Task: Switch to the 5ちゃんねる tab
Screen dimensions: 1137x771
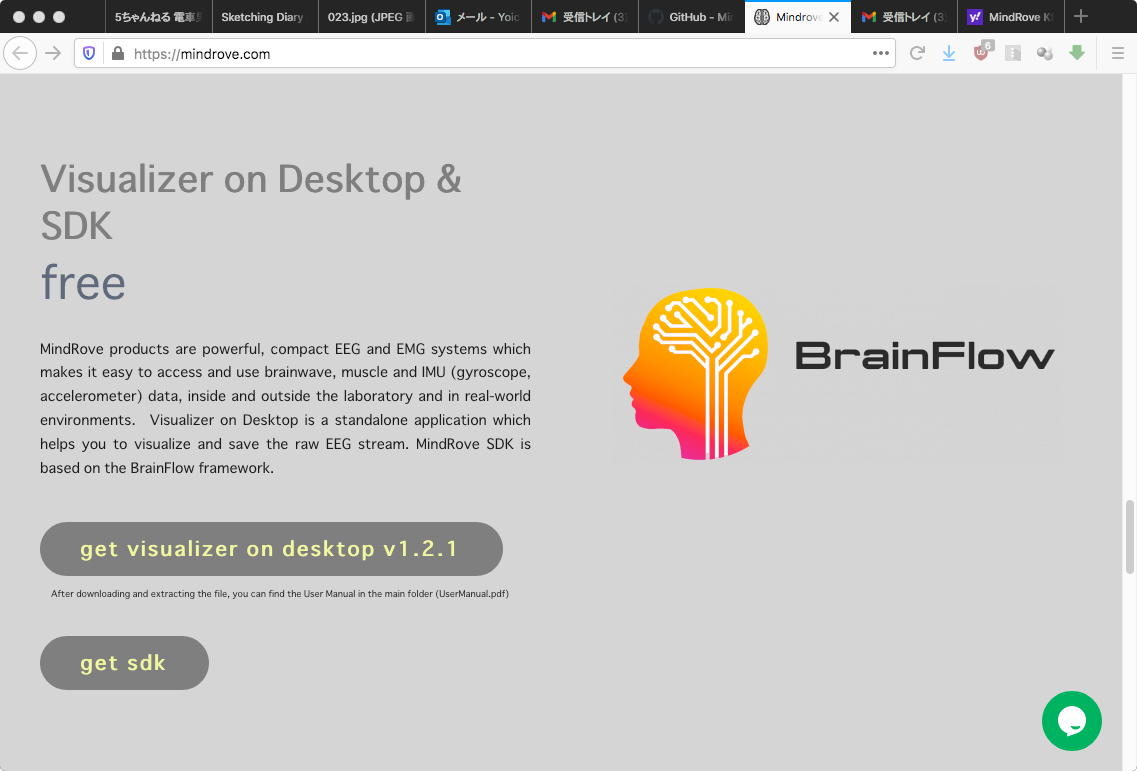Action: tap(159, 17)
